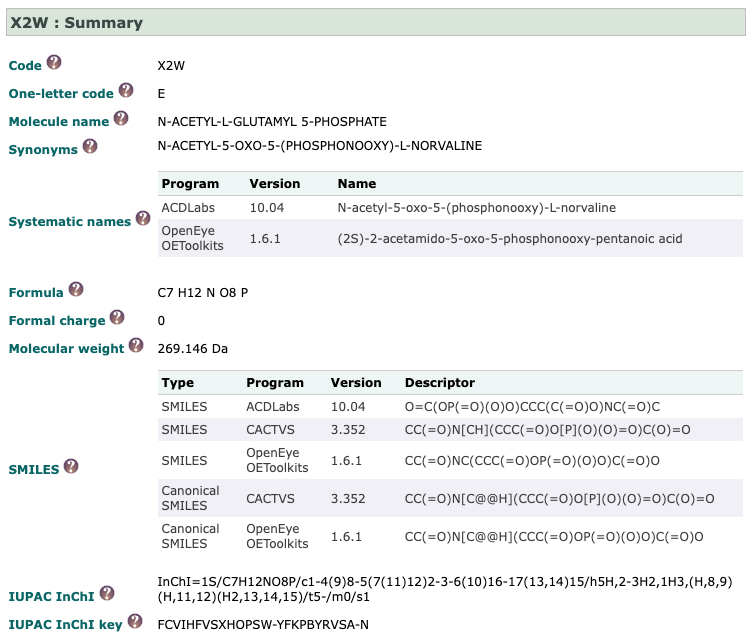Click the Descriptor column header in SMILES table
The width and height of the screenshot is (755, 643).
click(439, 383)
